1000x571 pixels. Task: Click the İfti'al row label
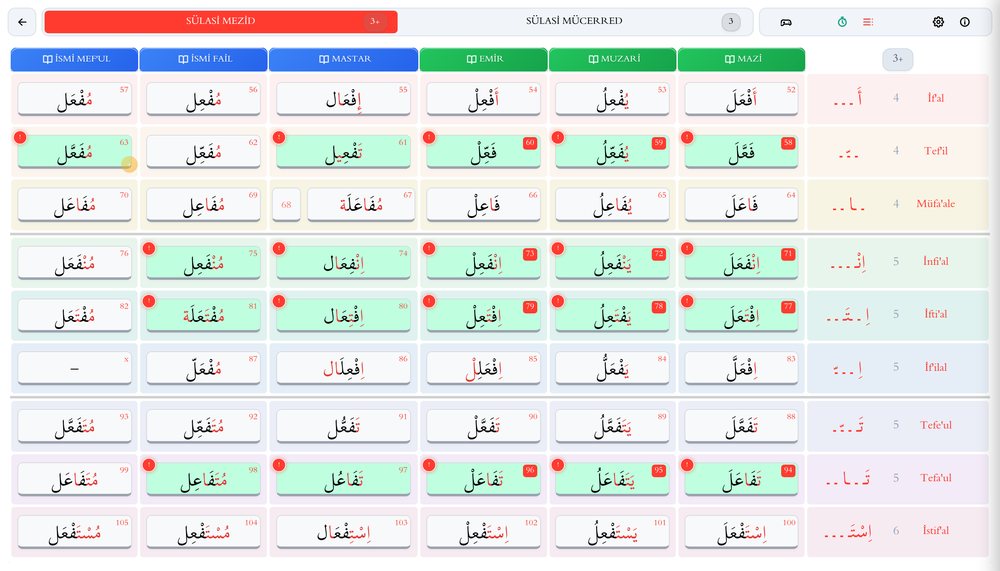click(x=936, y=315)
